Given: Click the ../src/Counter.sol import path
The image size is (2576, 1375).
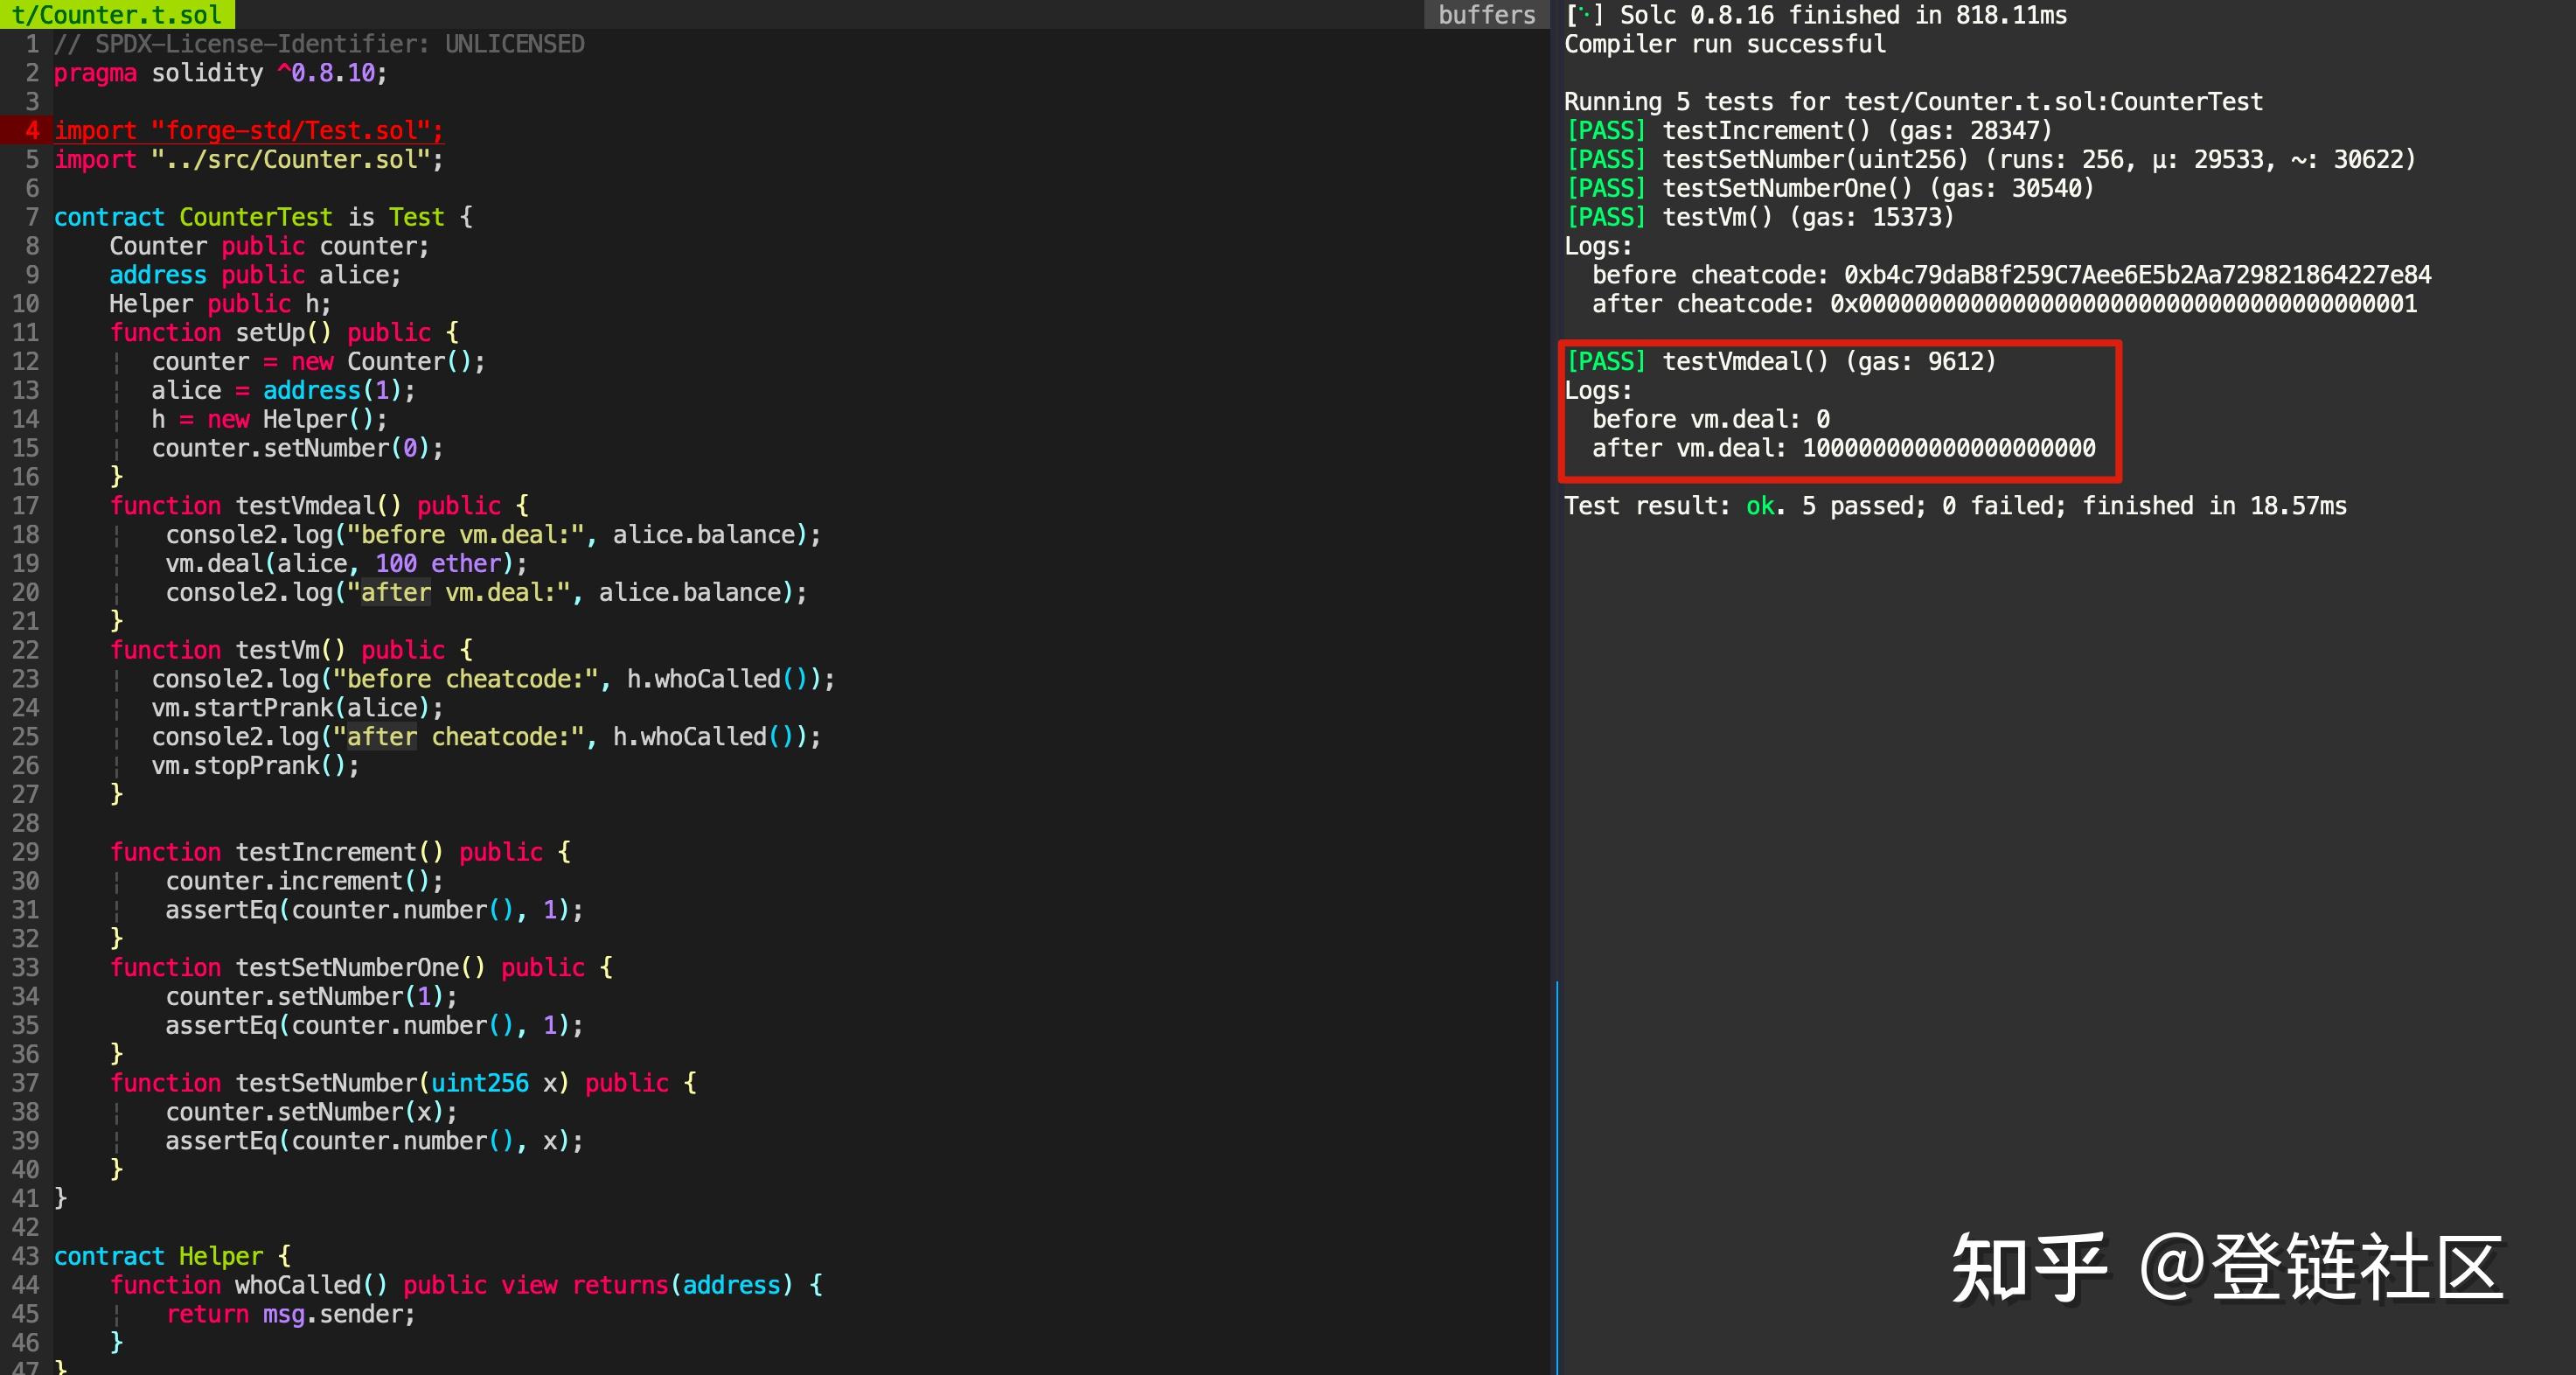Looking at the screenshot, I should pos(290,159).
